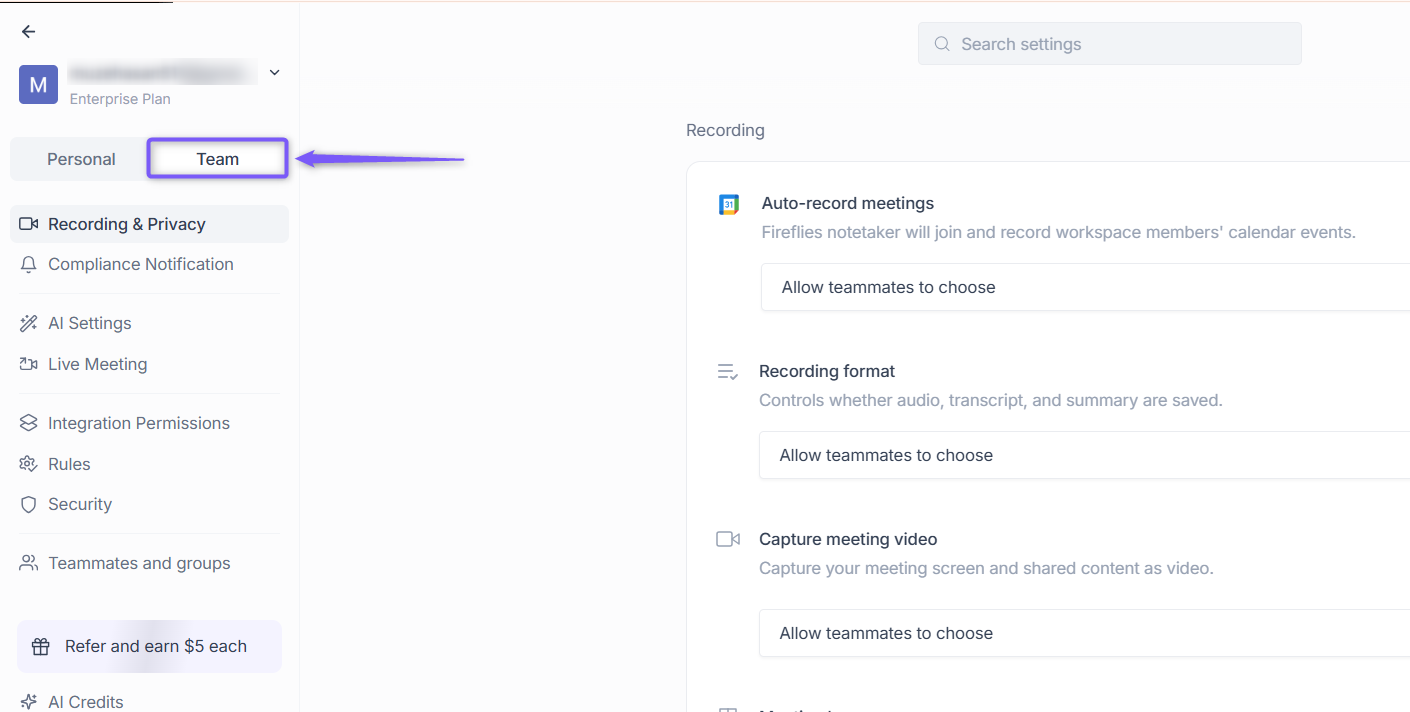This screenshot has width=1410, height=712.
Task: Click the Live Meeting camera icon
Action: tap(29, 365)
